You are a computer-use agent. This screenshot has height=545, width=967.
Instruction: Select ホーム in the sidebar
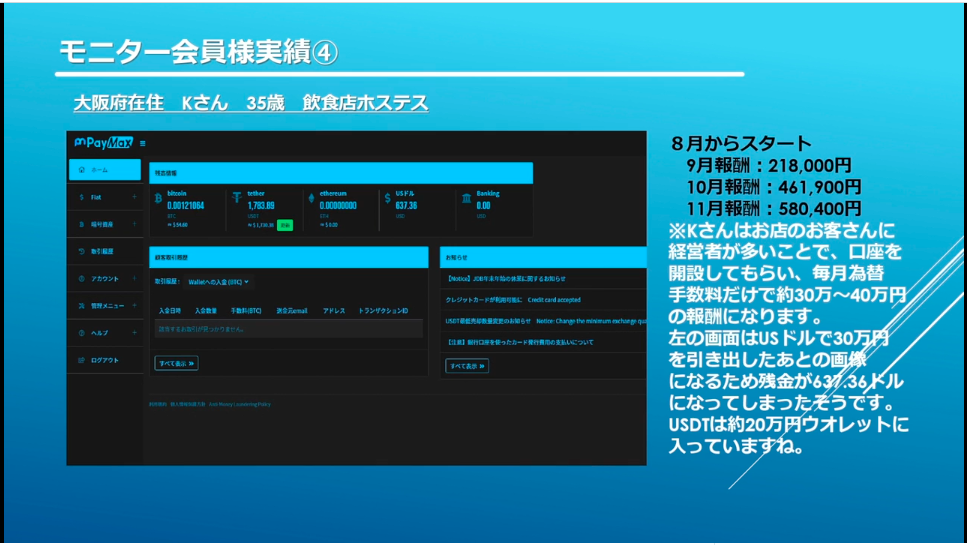pyautogui.click(x=105, y=170)
